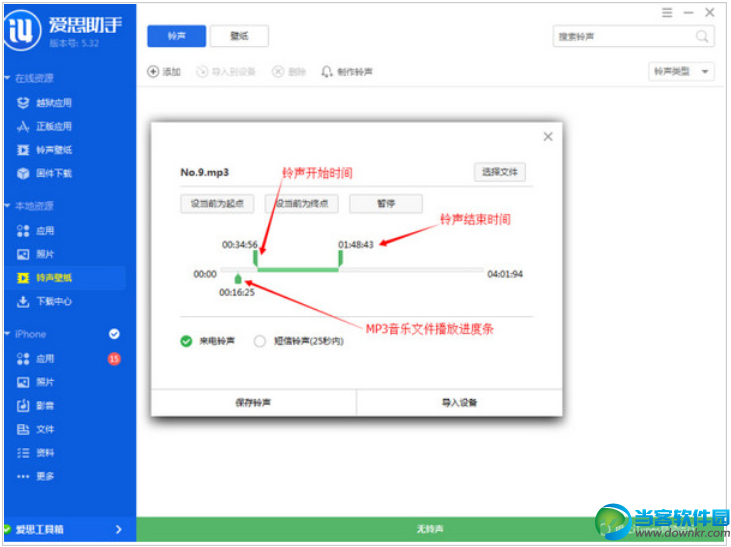Expand 爱思工具箱 toolbox arrow
Viewport: 731px width, 547px height.
pos(118,529)
